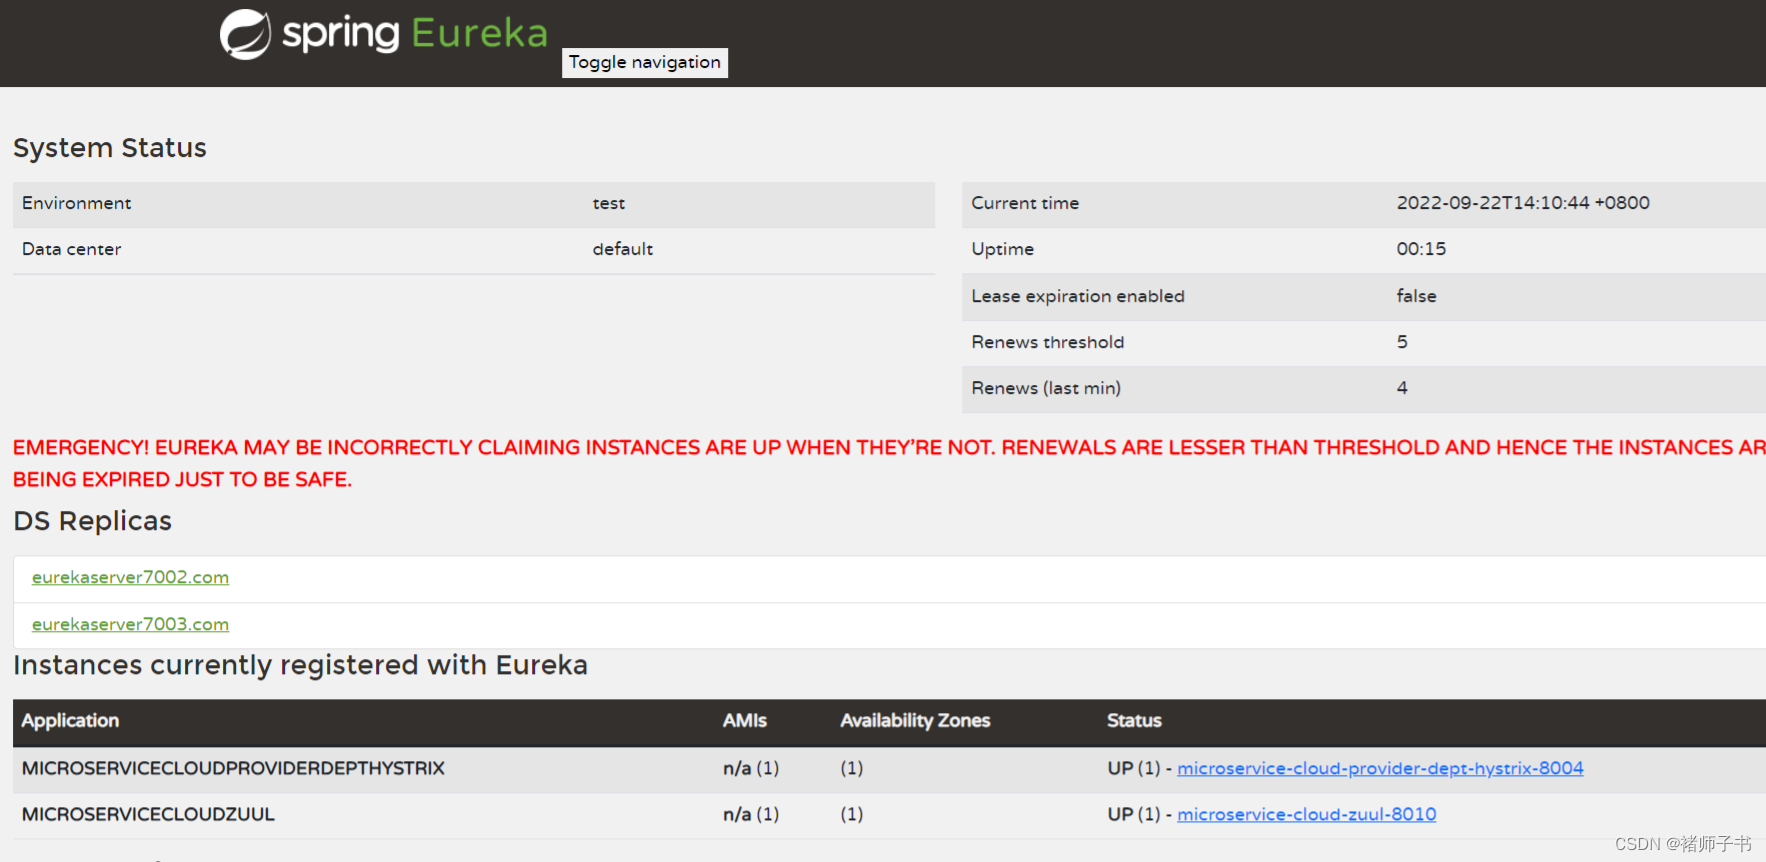The height and width of the screenshot is (862, 1766).
Task: Click the Application column header
Action: click(70, 721)
